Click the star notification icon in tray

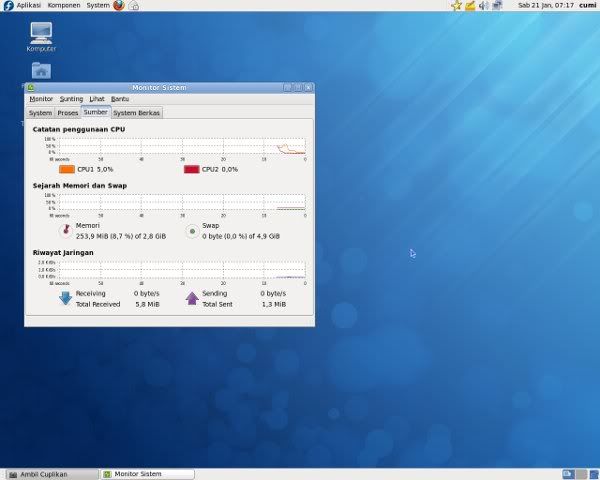coord(456,5)
